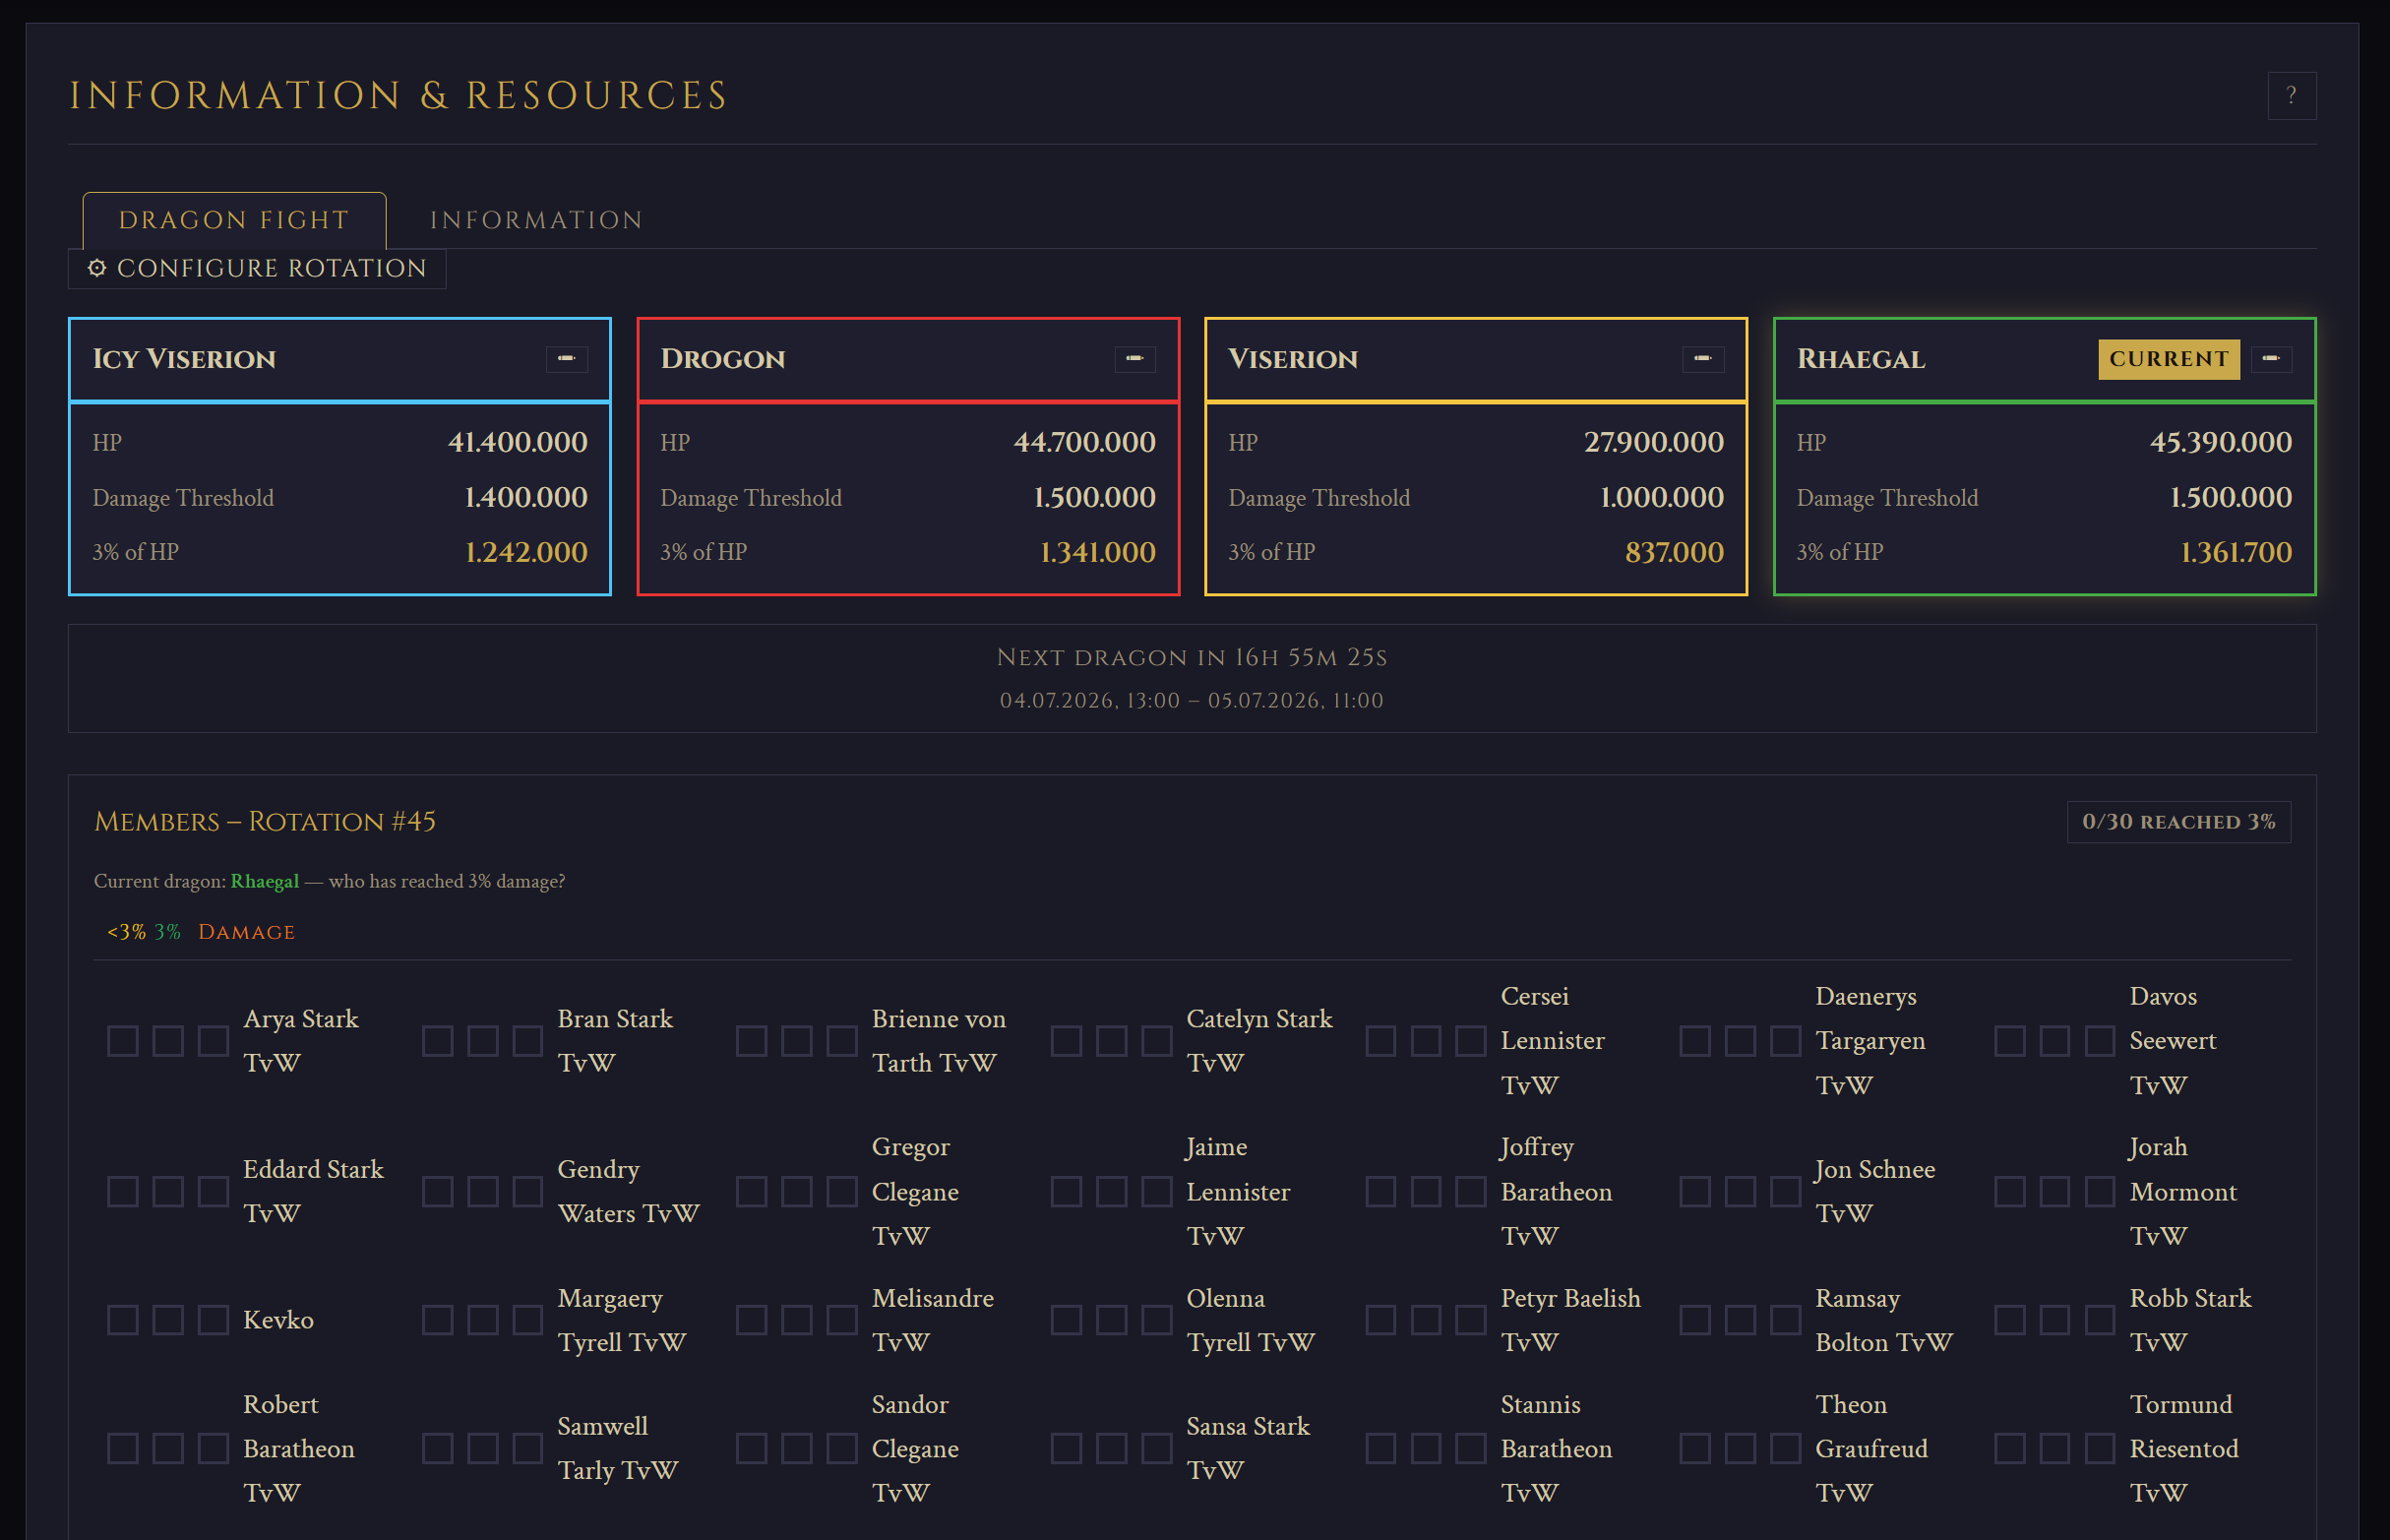Switch to the Information tab
2390x1540 pixels.
point(536,220)
